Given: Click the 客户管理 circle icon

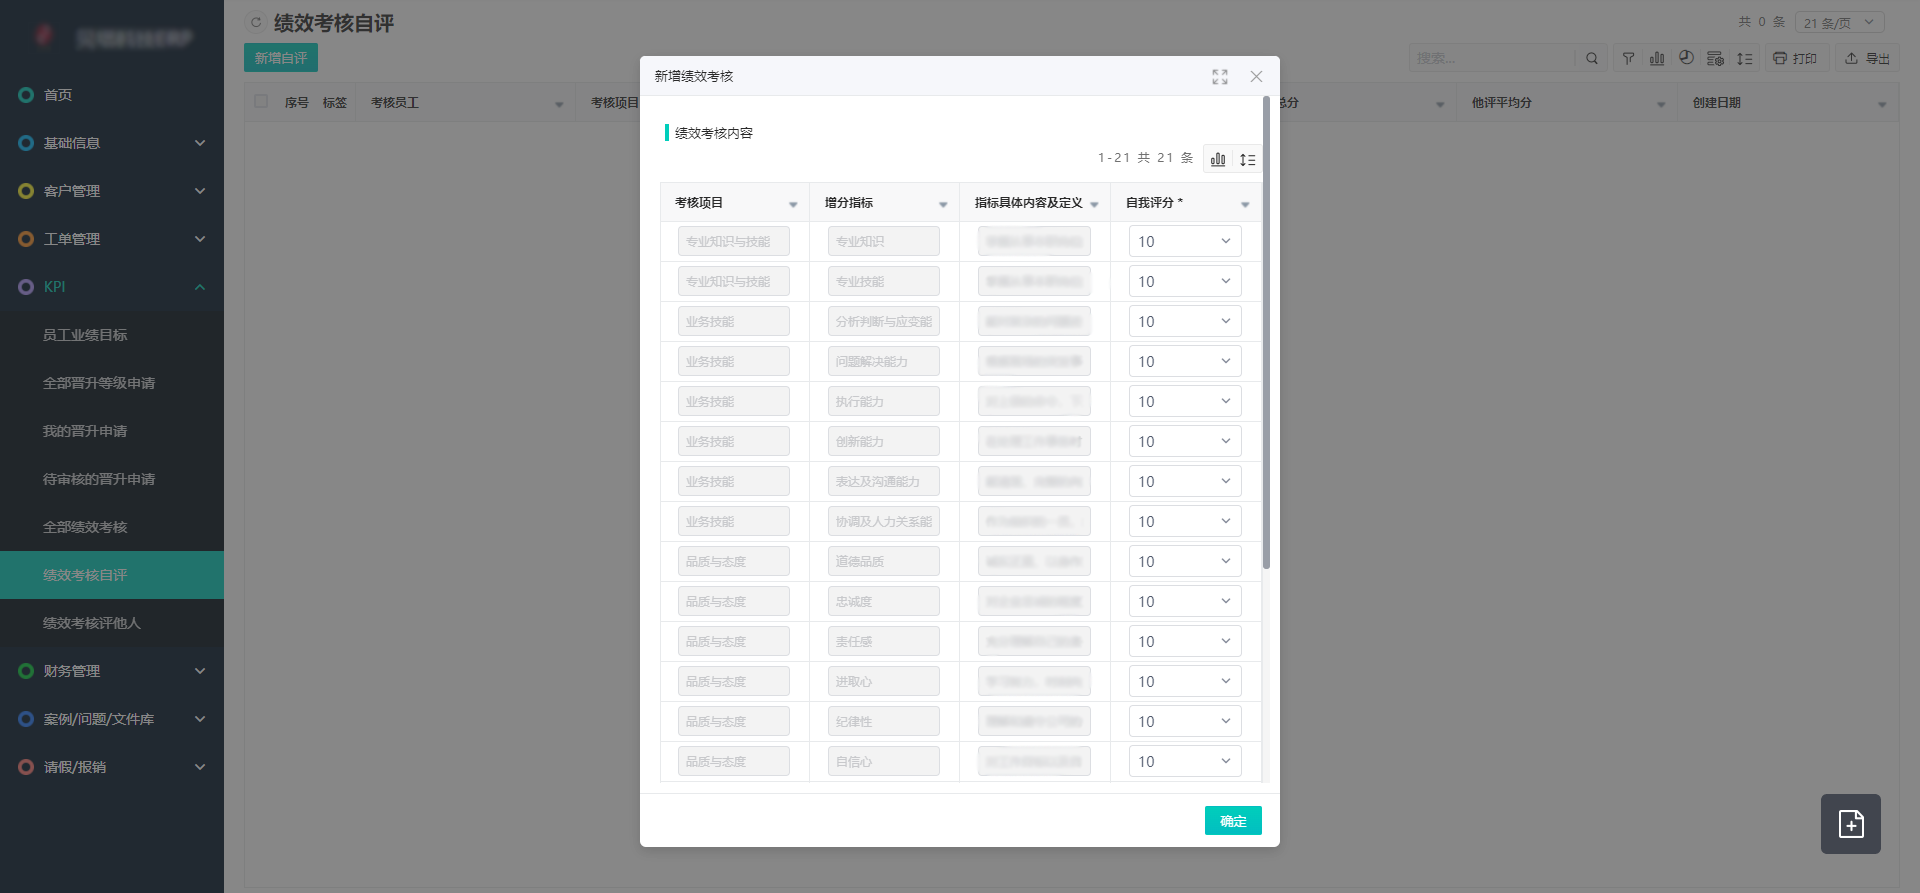Looking at the screenshot, I should (26, 191).
